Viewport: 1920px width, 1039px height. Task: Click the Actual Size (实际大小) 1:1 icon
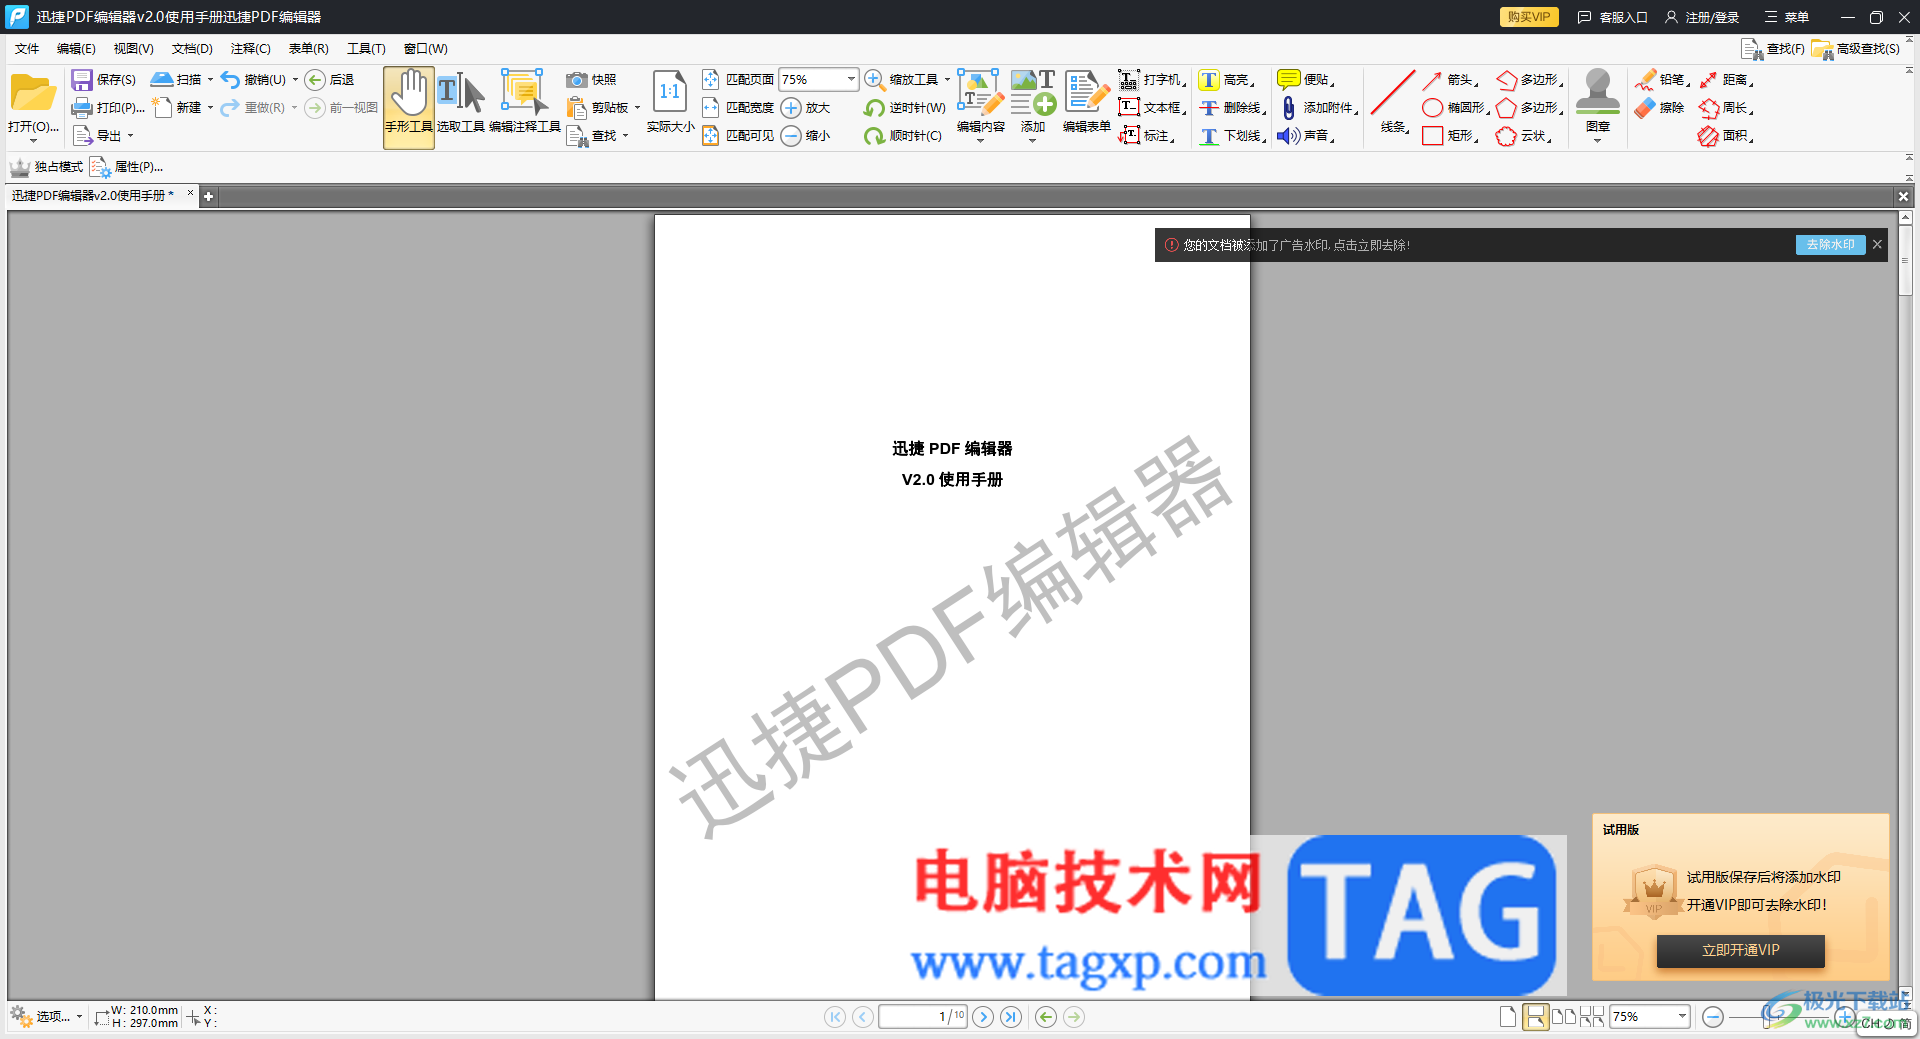click(x=670, y=92)
